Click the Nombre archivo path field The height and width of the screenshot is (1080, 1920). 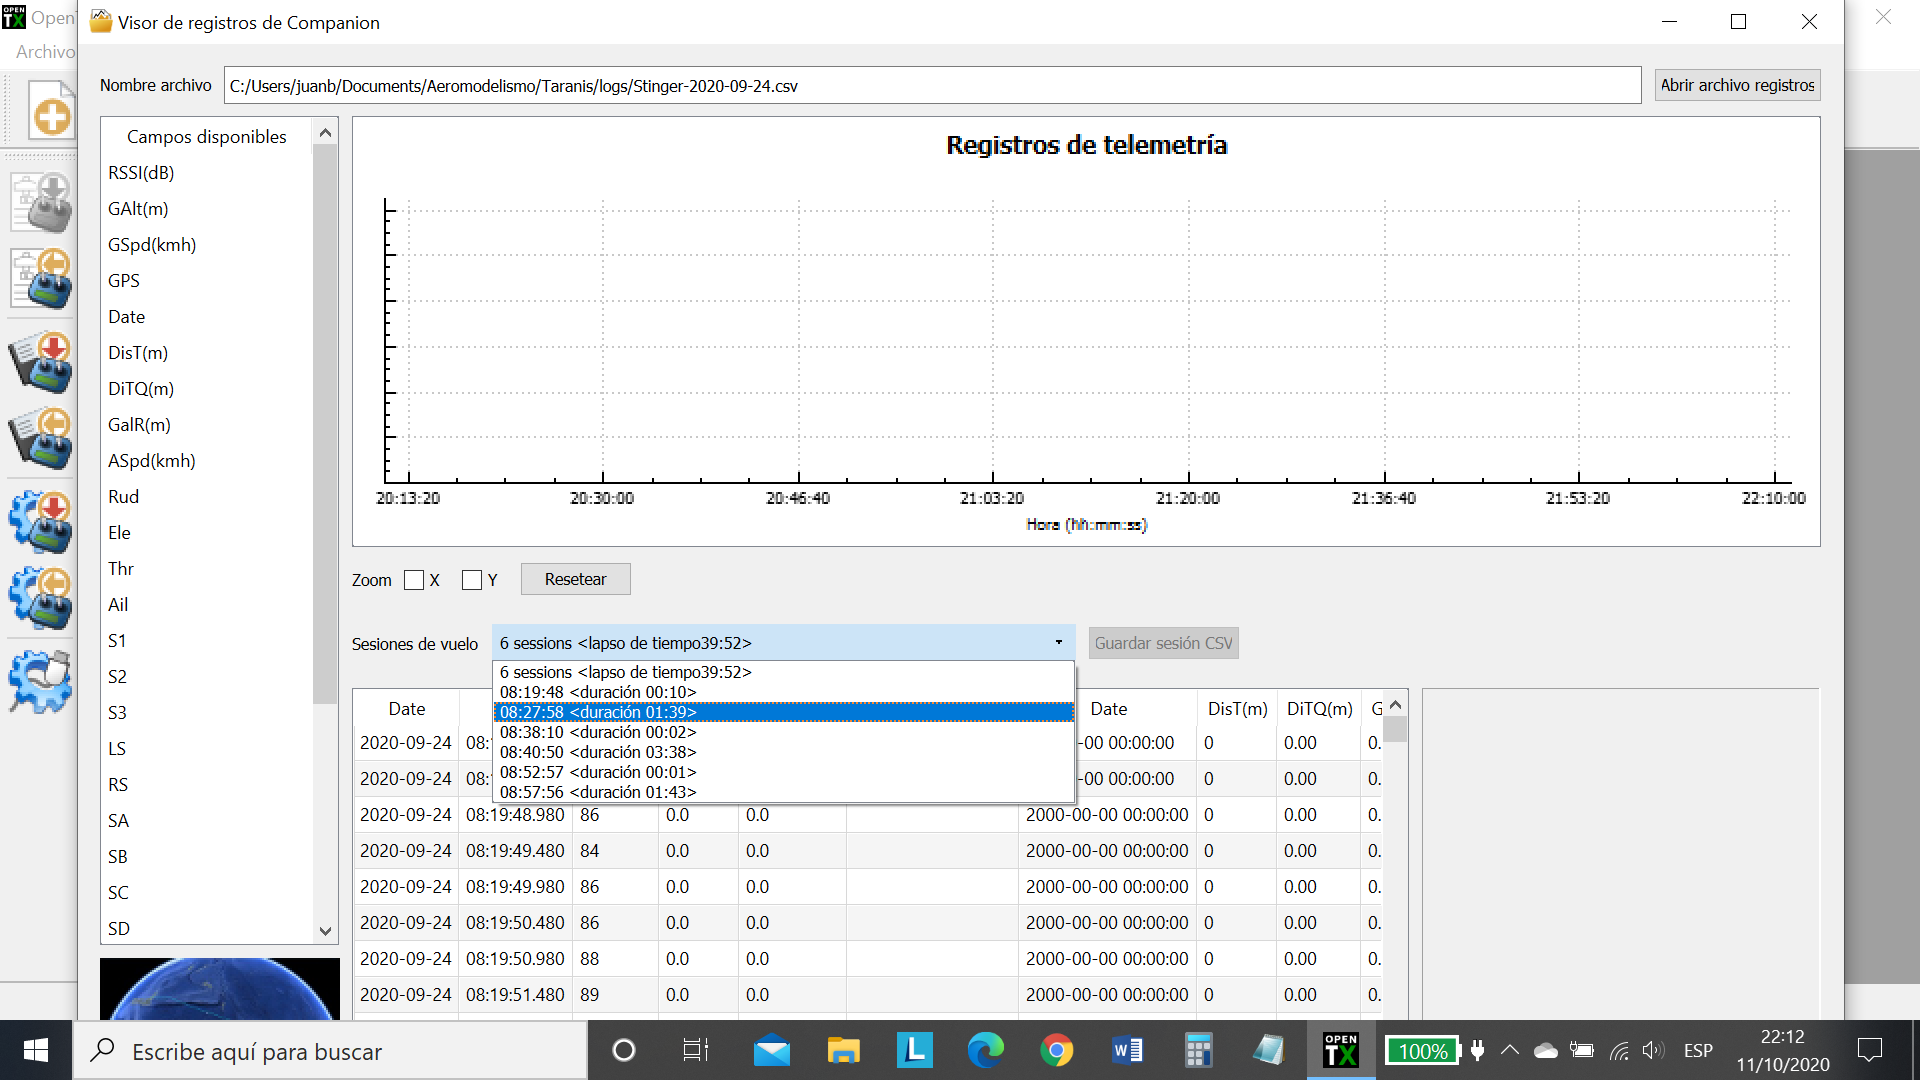(x=930, y=86)
